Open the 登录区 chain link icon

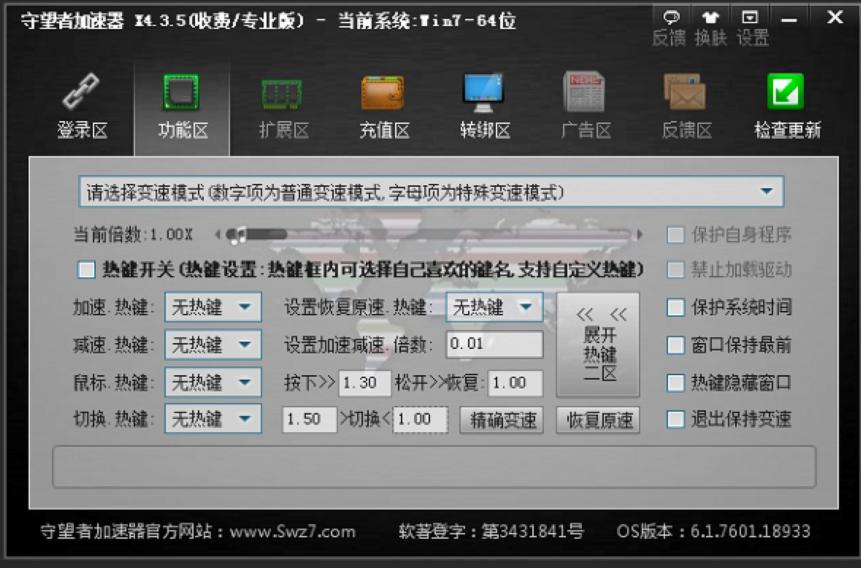[81, 91]
